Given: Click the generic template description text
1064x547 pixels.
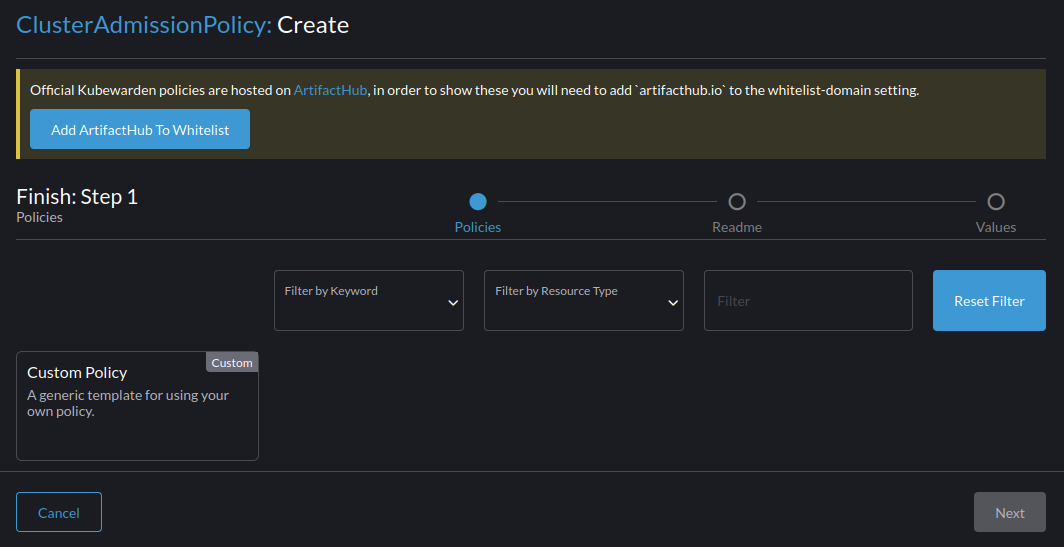Looking at the screenshot, I should [128, 403].
